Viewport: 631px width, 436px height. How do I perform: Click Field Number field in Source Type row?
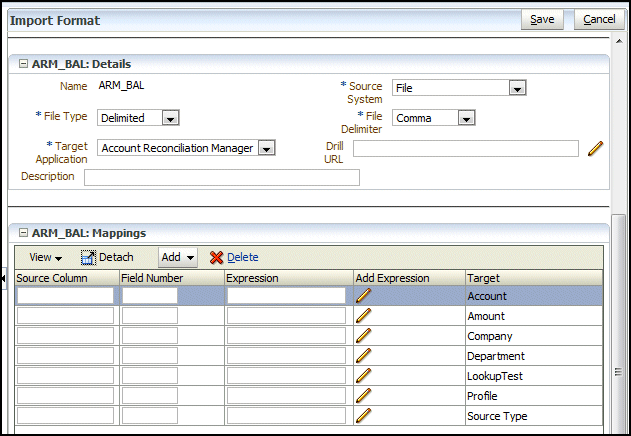[x=150, y=415]
